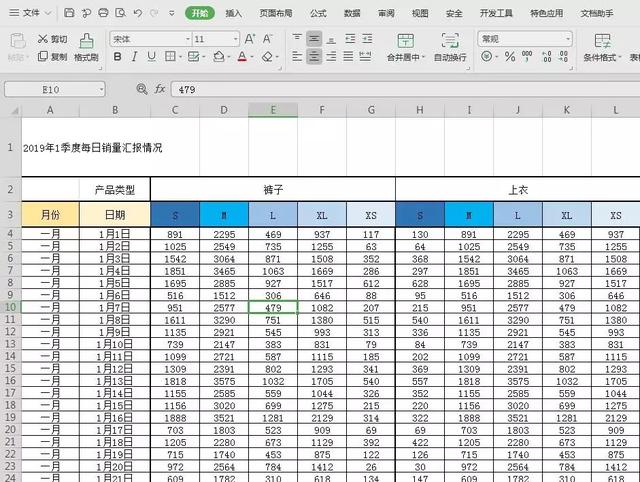Toggle right horizontal alignment
This screenshot has width=640, height=482.
331,56
